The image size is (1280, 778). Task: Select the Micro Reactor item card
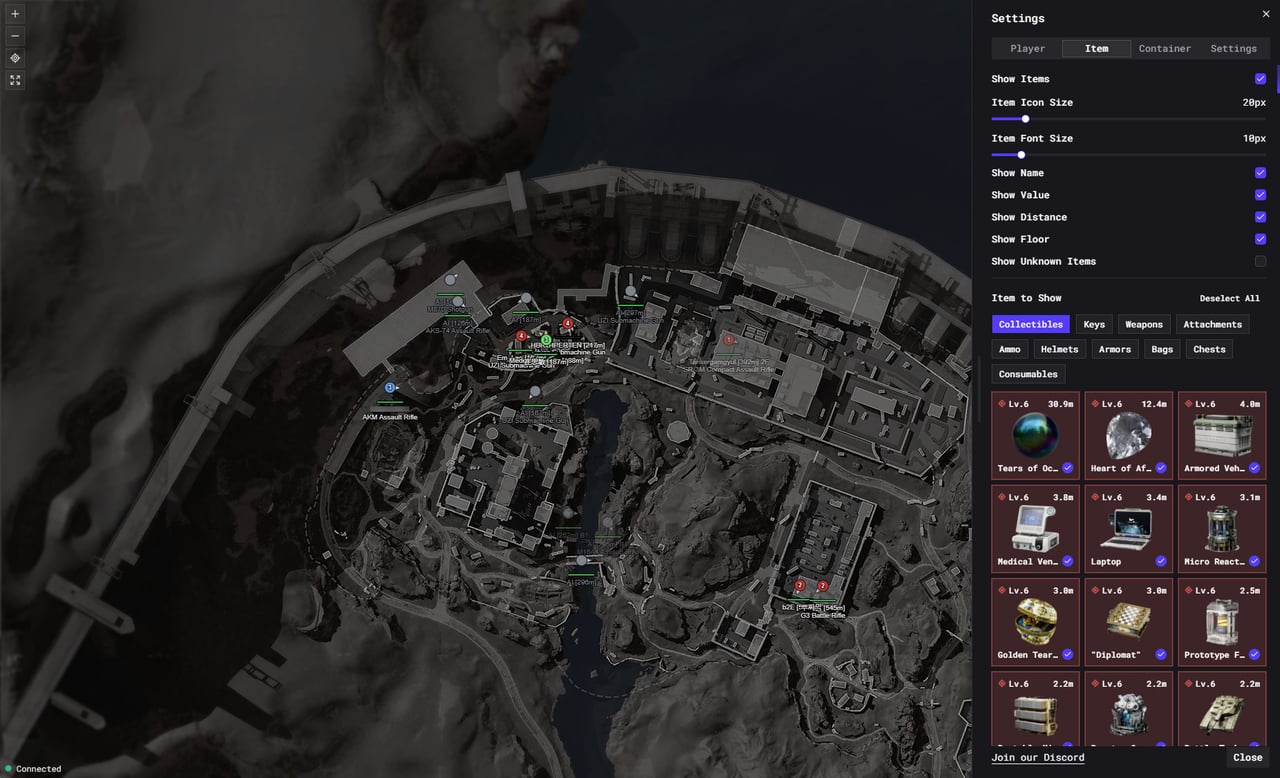point(1222,529)
